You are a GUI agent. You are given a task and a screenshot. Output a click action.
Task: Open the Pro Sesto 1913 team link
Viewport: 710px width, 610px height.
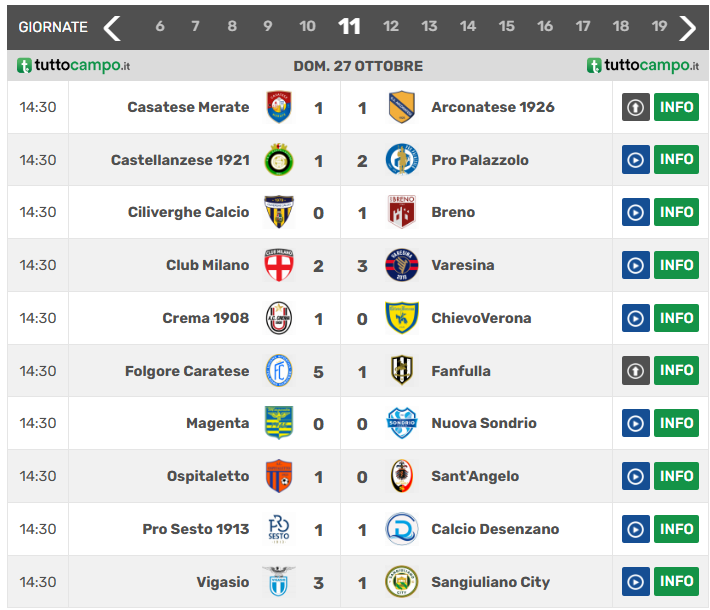coord(195,529)
